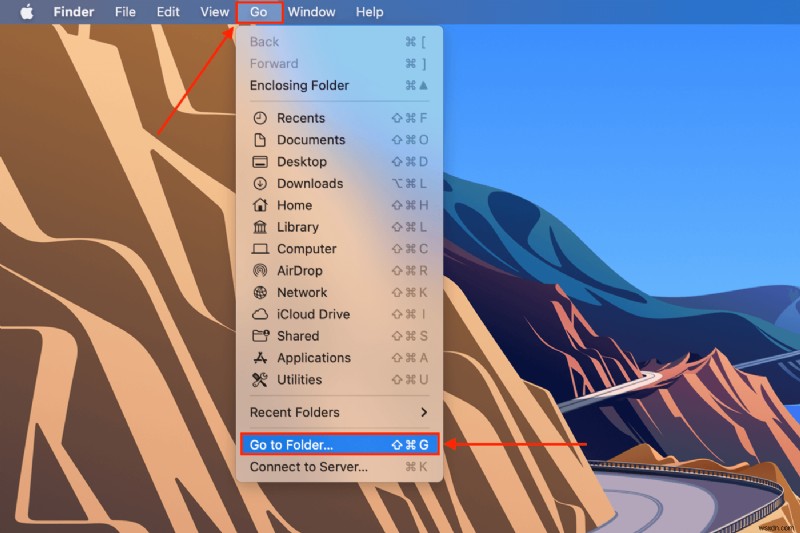
Task: Click the Computer laptop icon
Action: coord(260,249)
